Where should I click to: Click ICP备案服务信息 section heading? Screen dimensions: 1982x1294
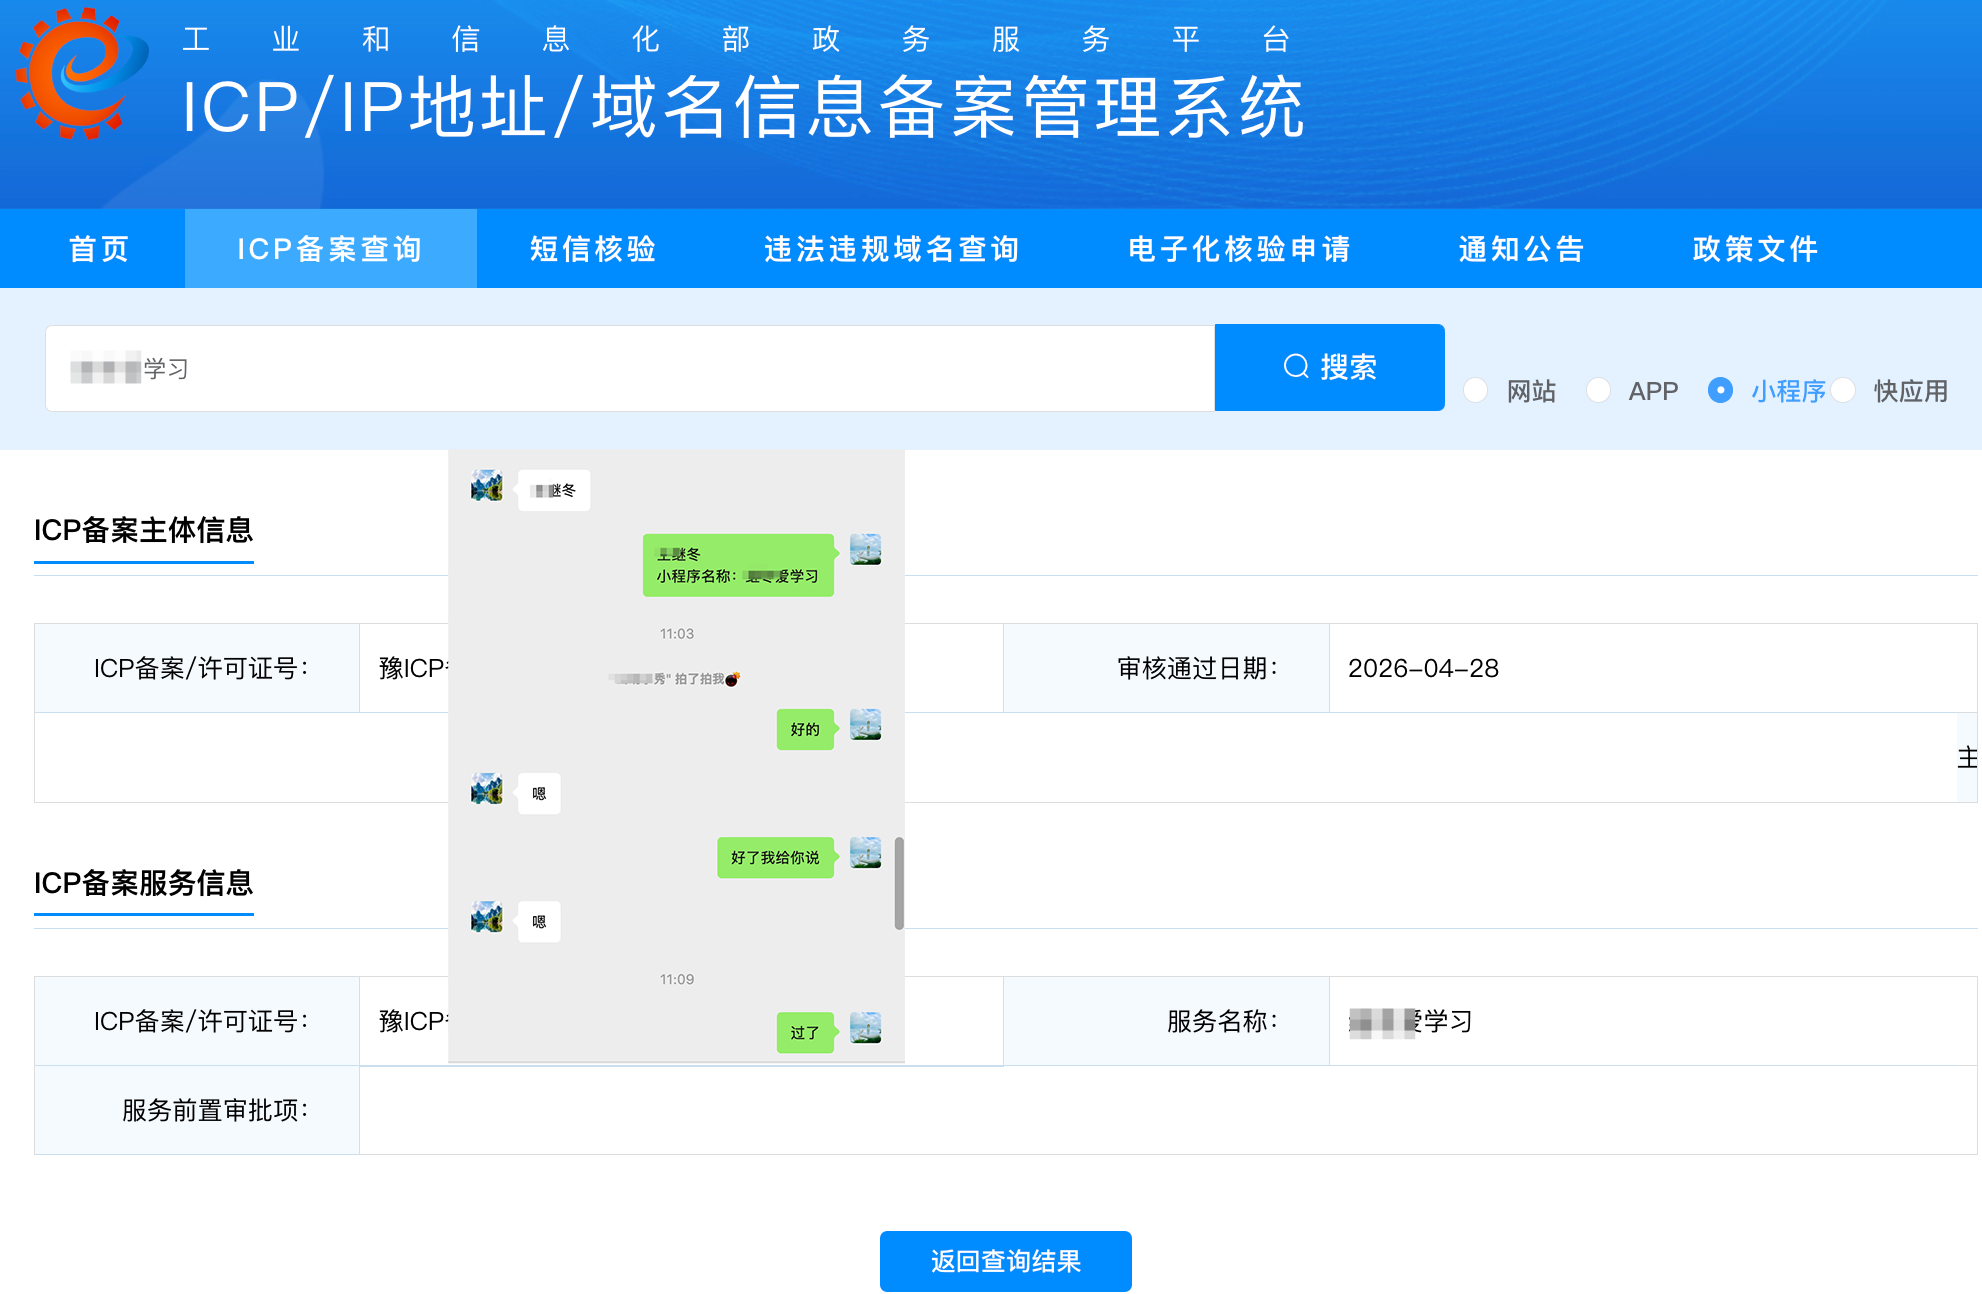click(144, 883)
